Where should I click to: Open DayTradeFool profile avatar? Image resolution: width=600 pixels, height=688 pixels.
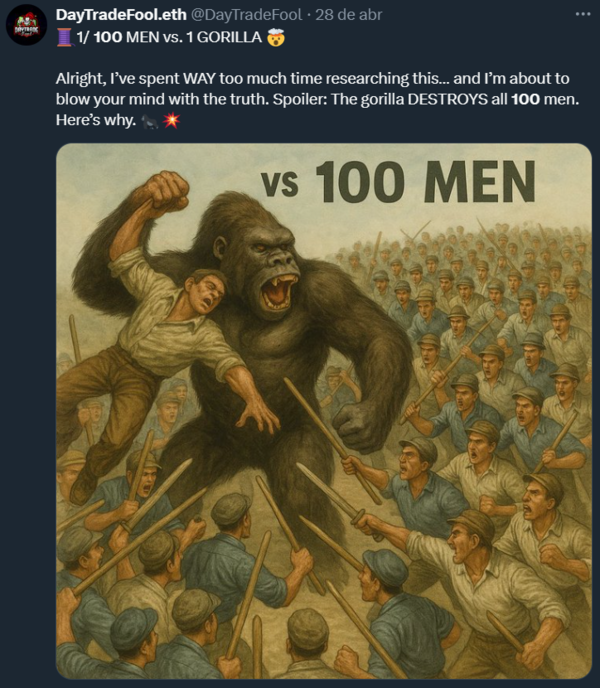pos(26,25)
